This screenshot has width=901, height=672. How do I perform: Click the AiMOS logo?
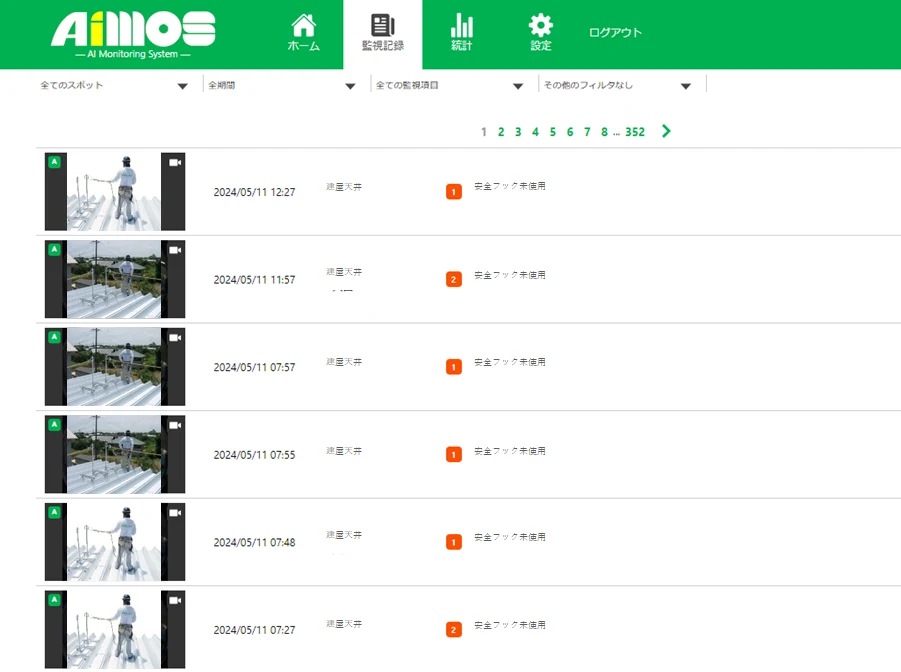coord(133,34)
